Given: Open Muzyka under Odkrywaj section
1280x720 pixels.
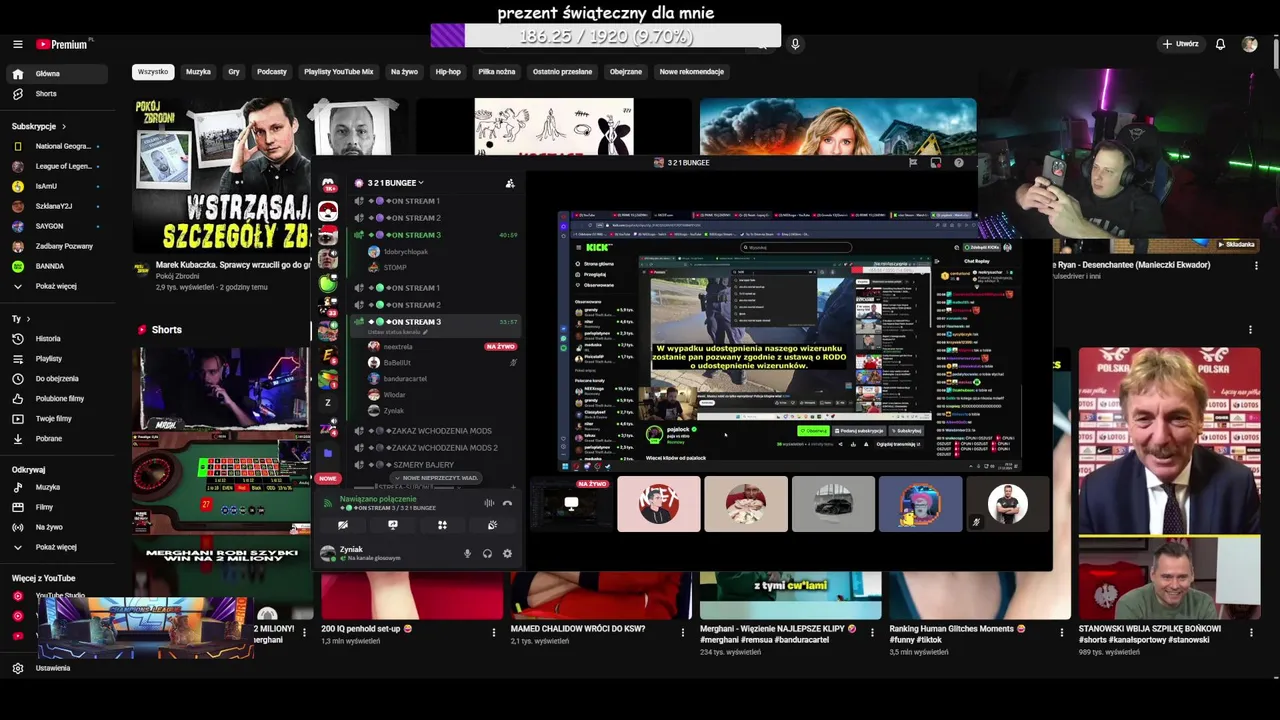Looking at the screenshot, I should click(55, 488).
